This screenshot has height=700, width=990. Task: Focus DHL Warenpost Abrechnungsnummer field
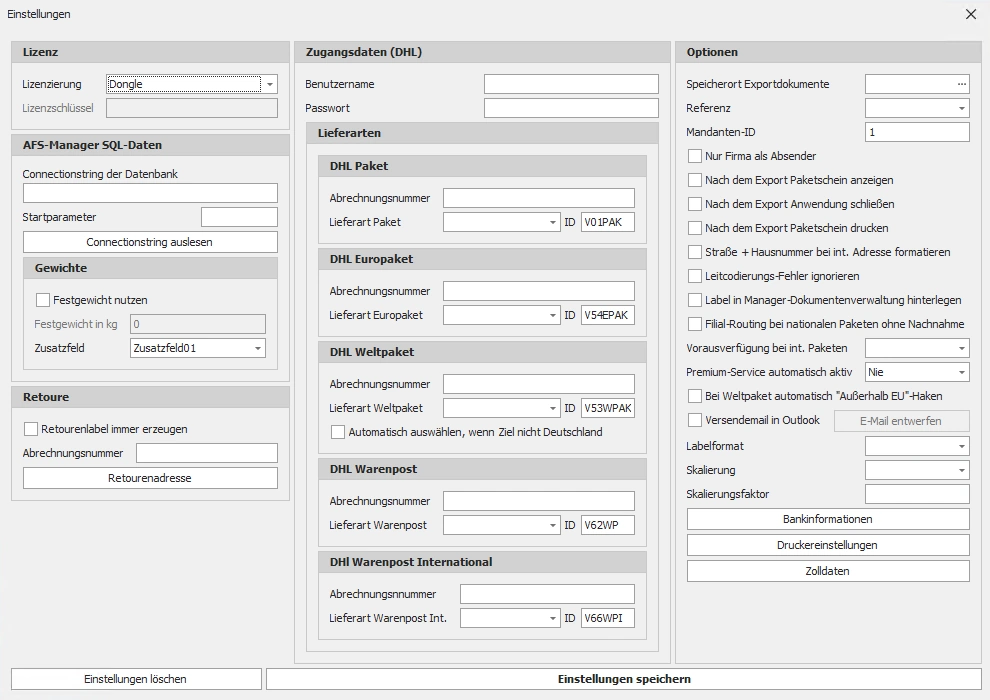coord(539,501)
